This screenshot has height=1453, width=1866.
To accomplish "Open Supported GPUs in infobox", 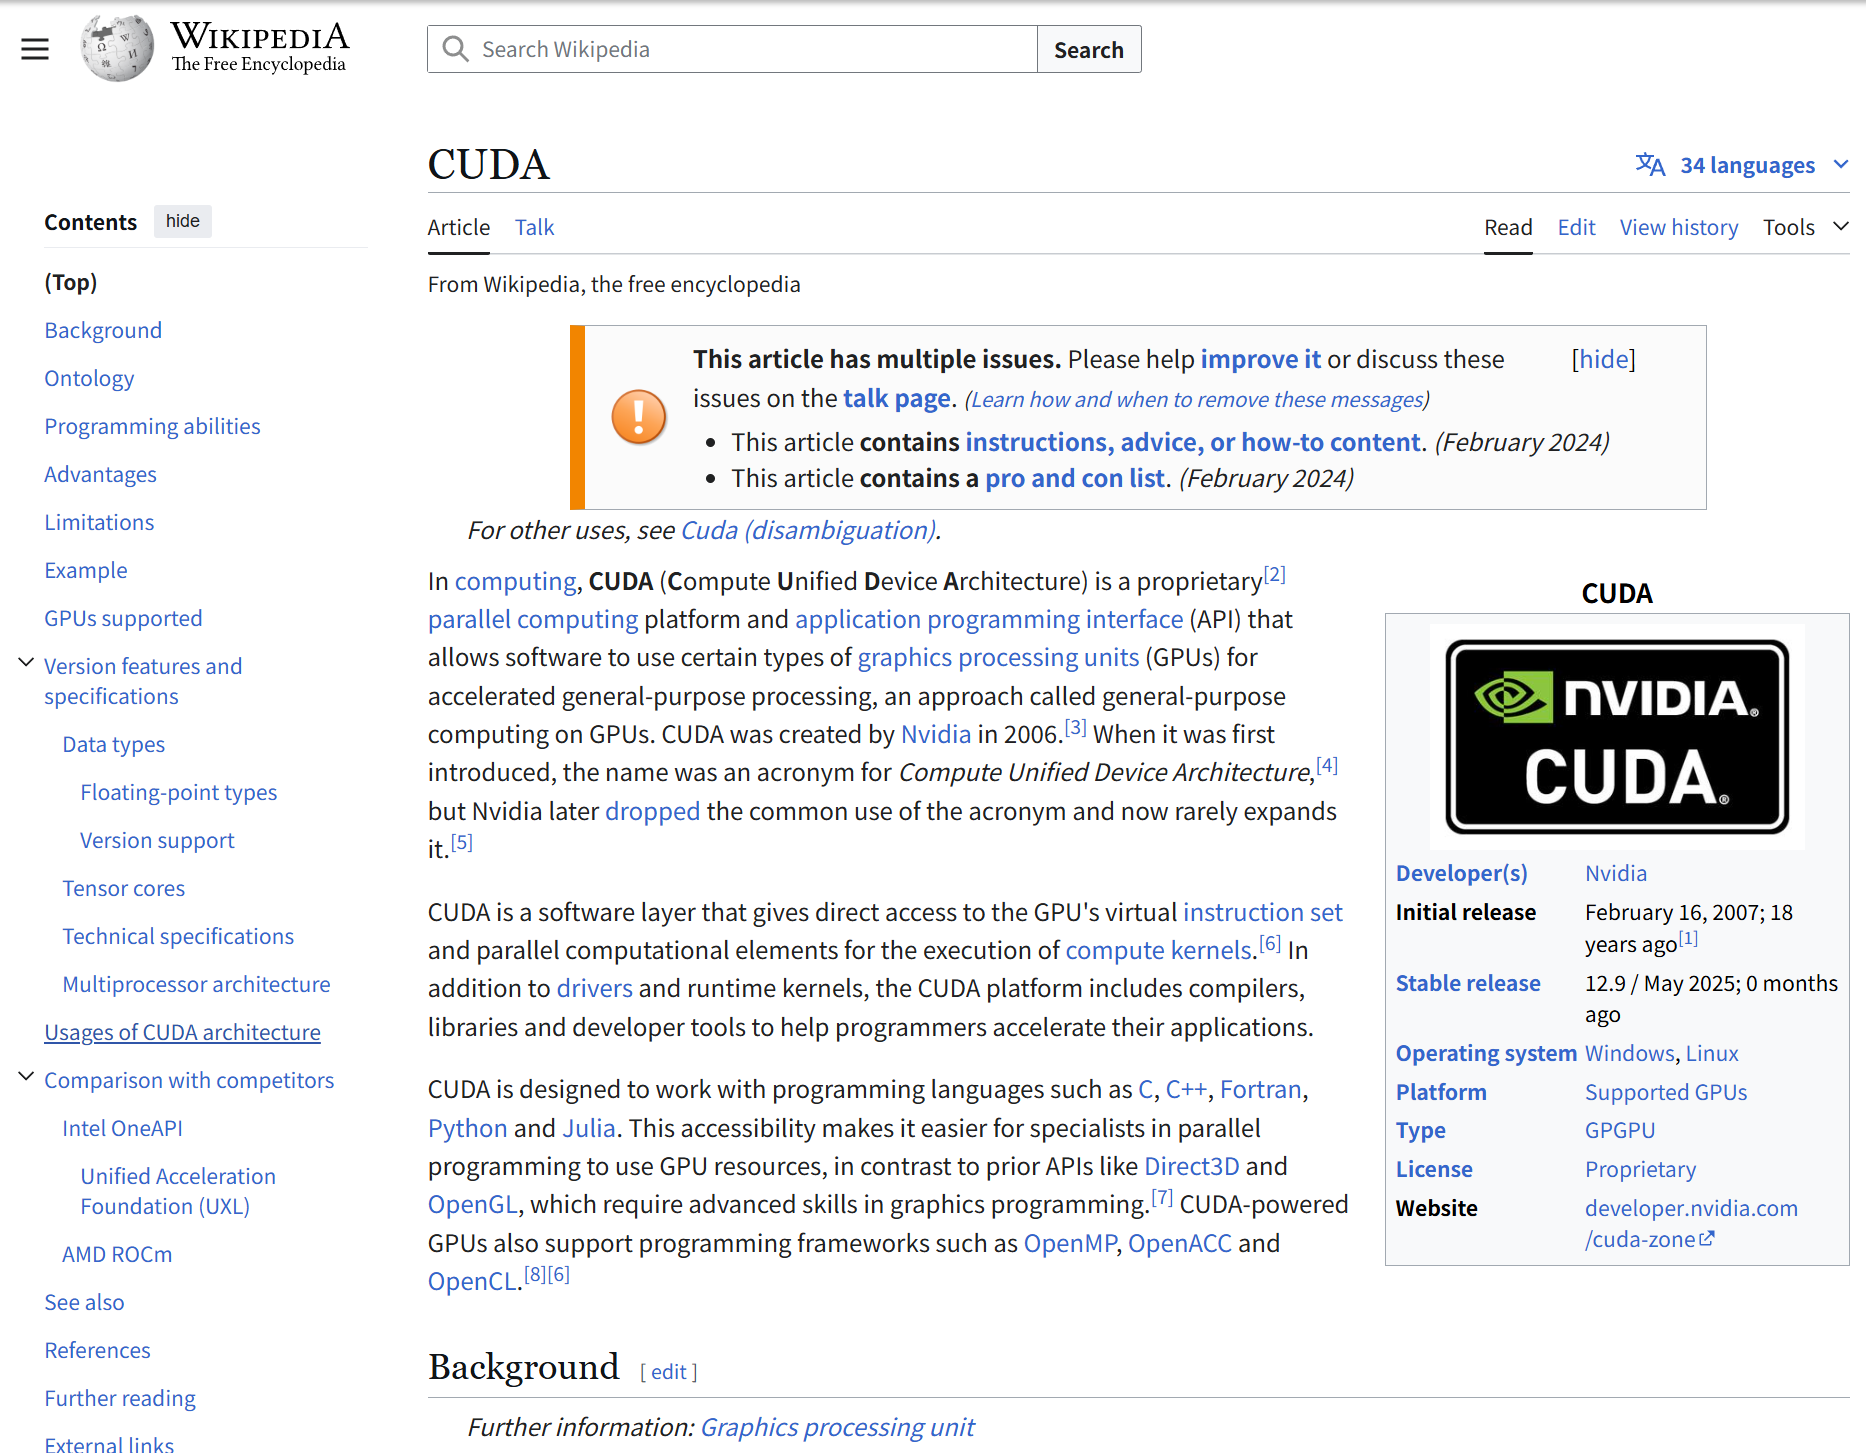I will tap(1666, 1092).
